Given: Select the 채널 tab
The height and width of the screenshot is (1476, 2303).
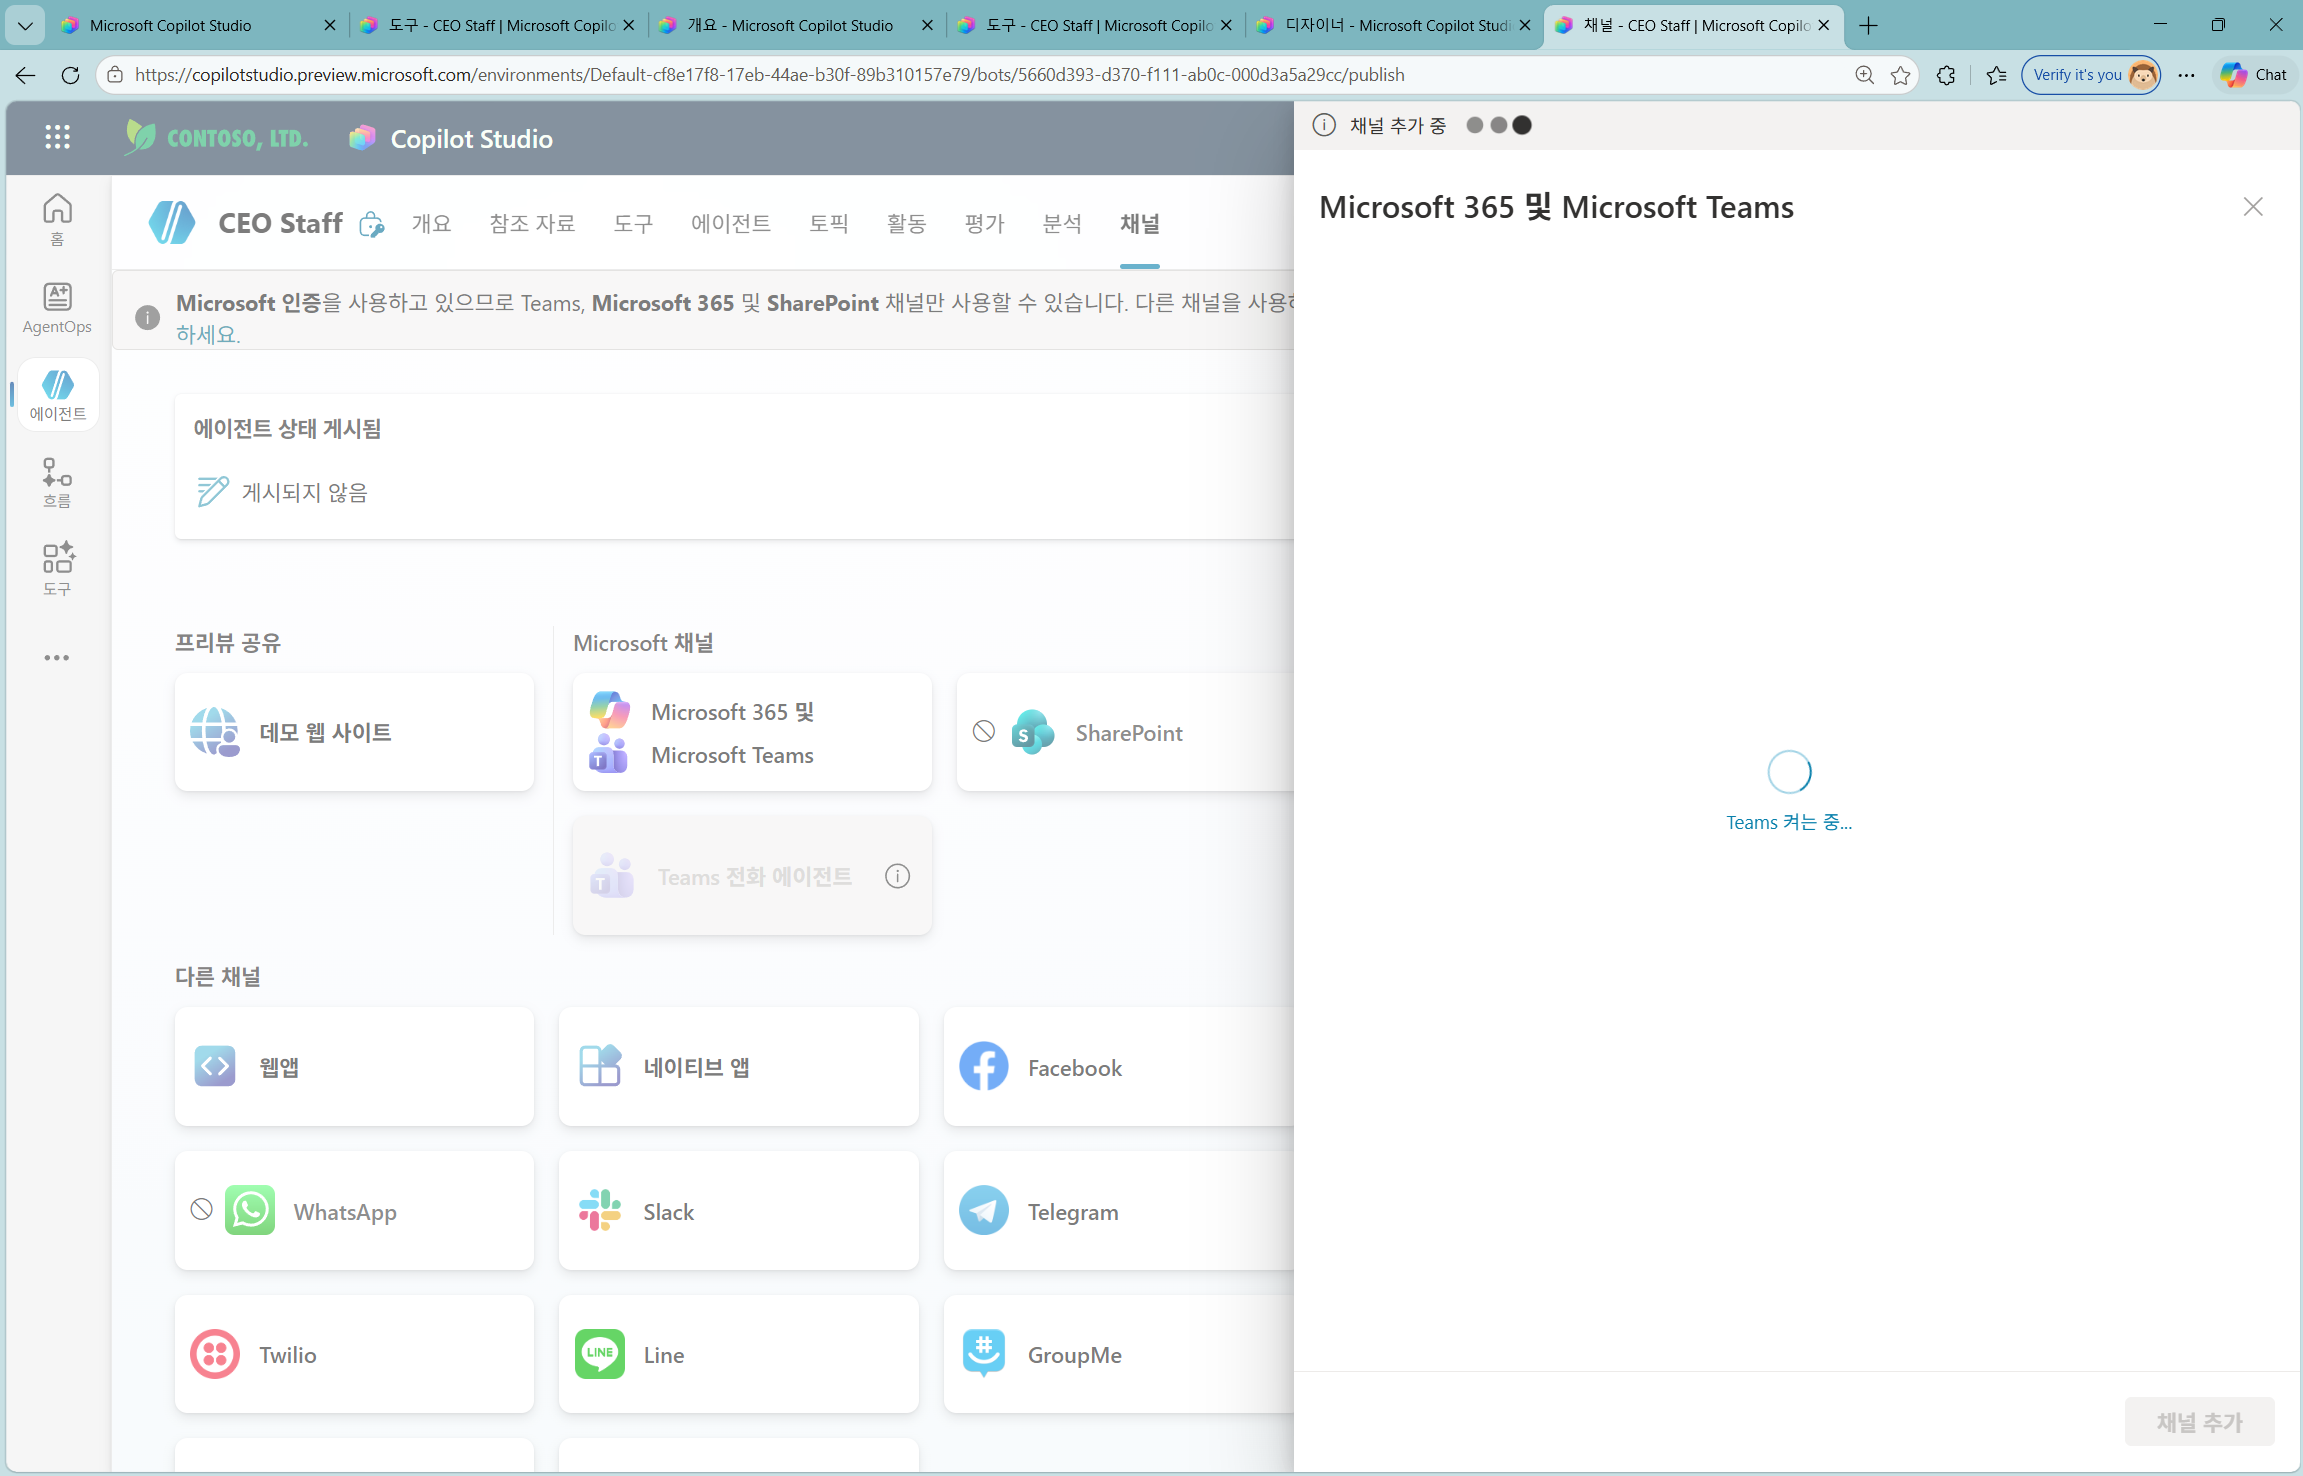Looking at the screenshot, I should click(x=1140, y=223).
